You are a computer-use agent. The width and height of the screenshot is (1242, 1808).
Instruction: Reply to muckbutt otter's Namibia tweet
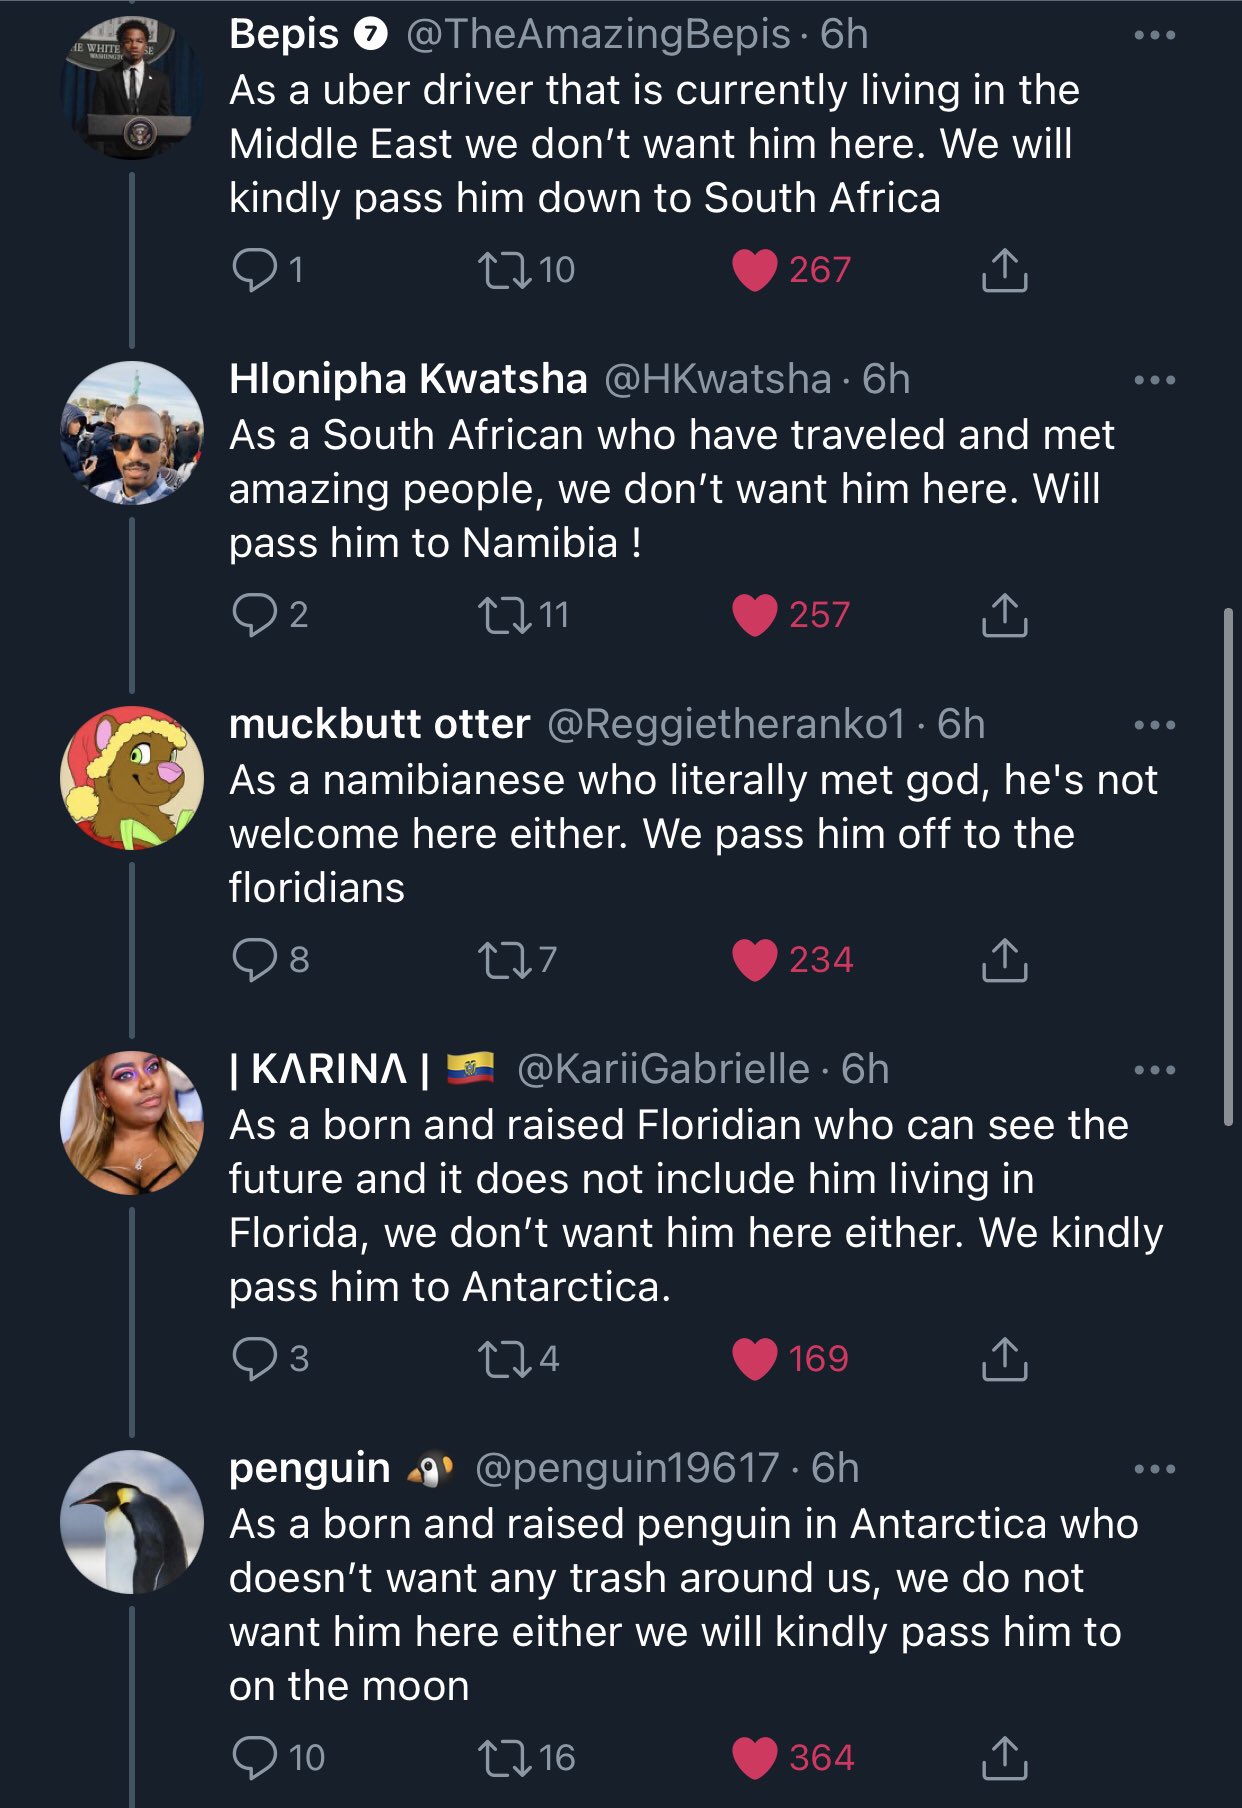pyautogui.click(x=254, y=960)
